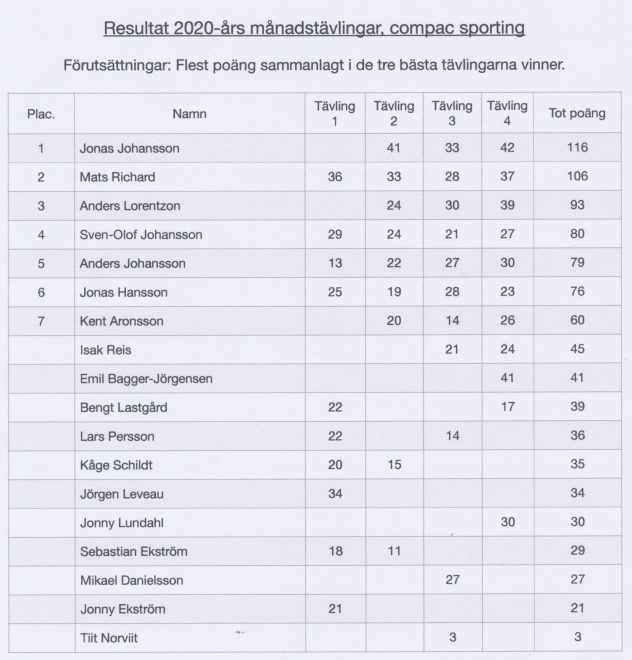Select the Tot poäng column header
632x660 pixels.
[x=577, y=113]
